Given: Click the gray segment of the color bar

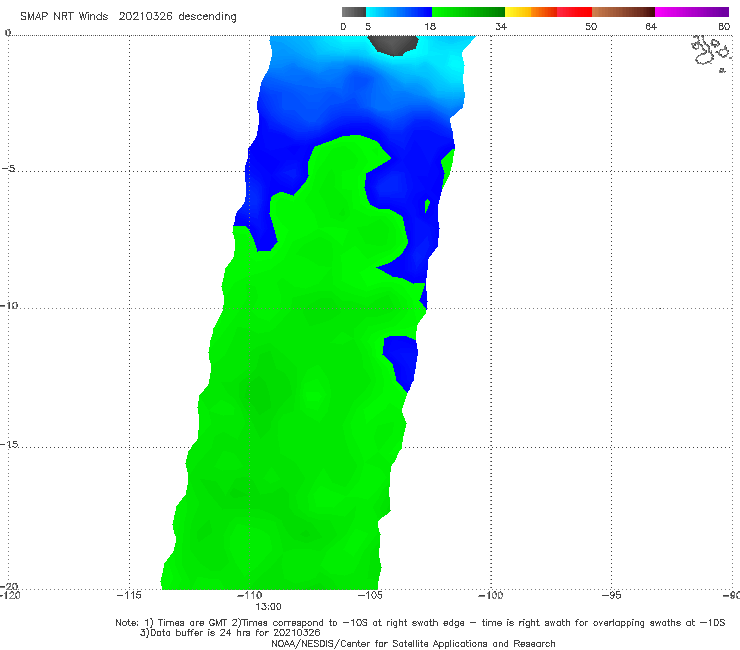Looking at the screenshot, I should (x=353, y=12).
